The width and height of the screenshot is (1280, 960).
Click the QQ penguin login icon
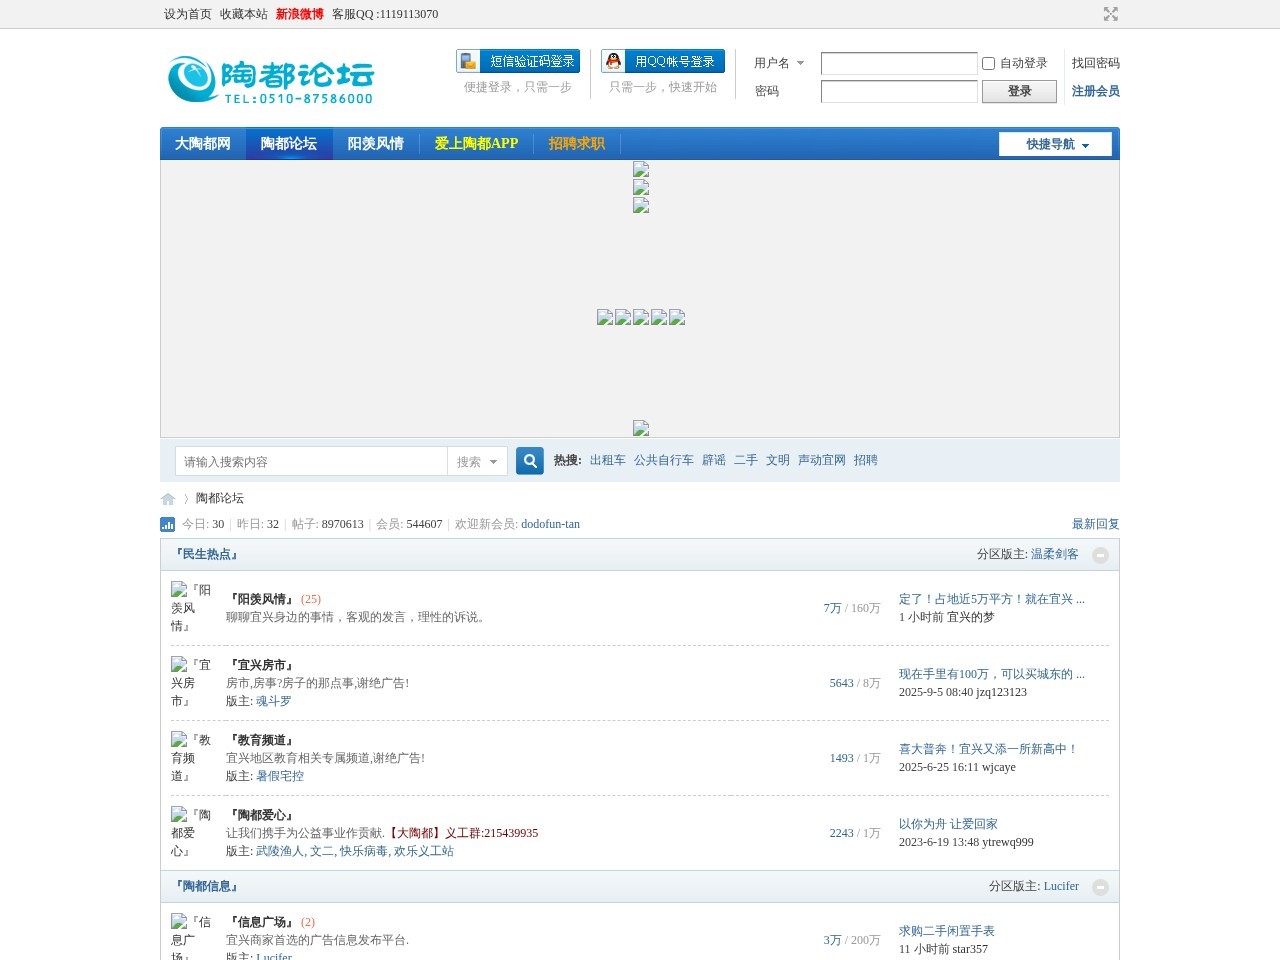[x=611, y=60]
